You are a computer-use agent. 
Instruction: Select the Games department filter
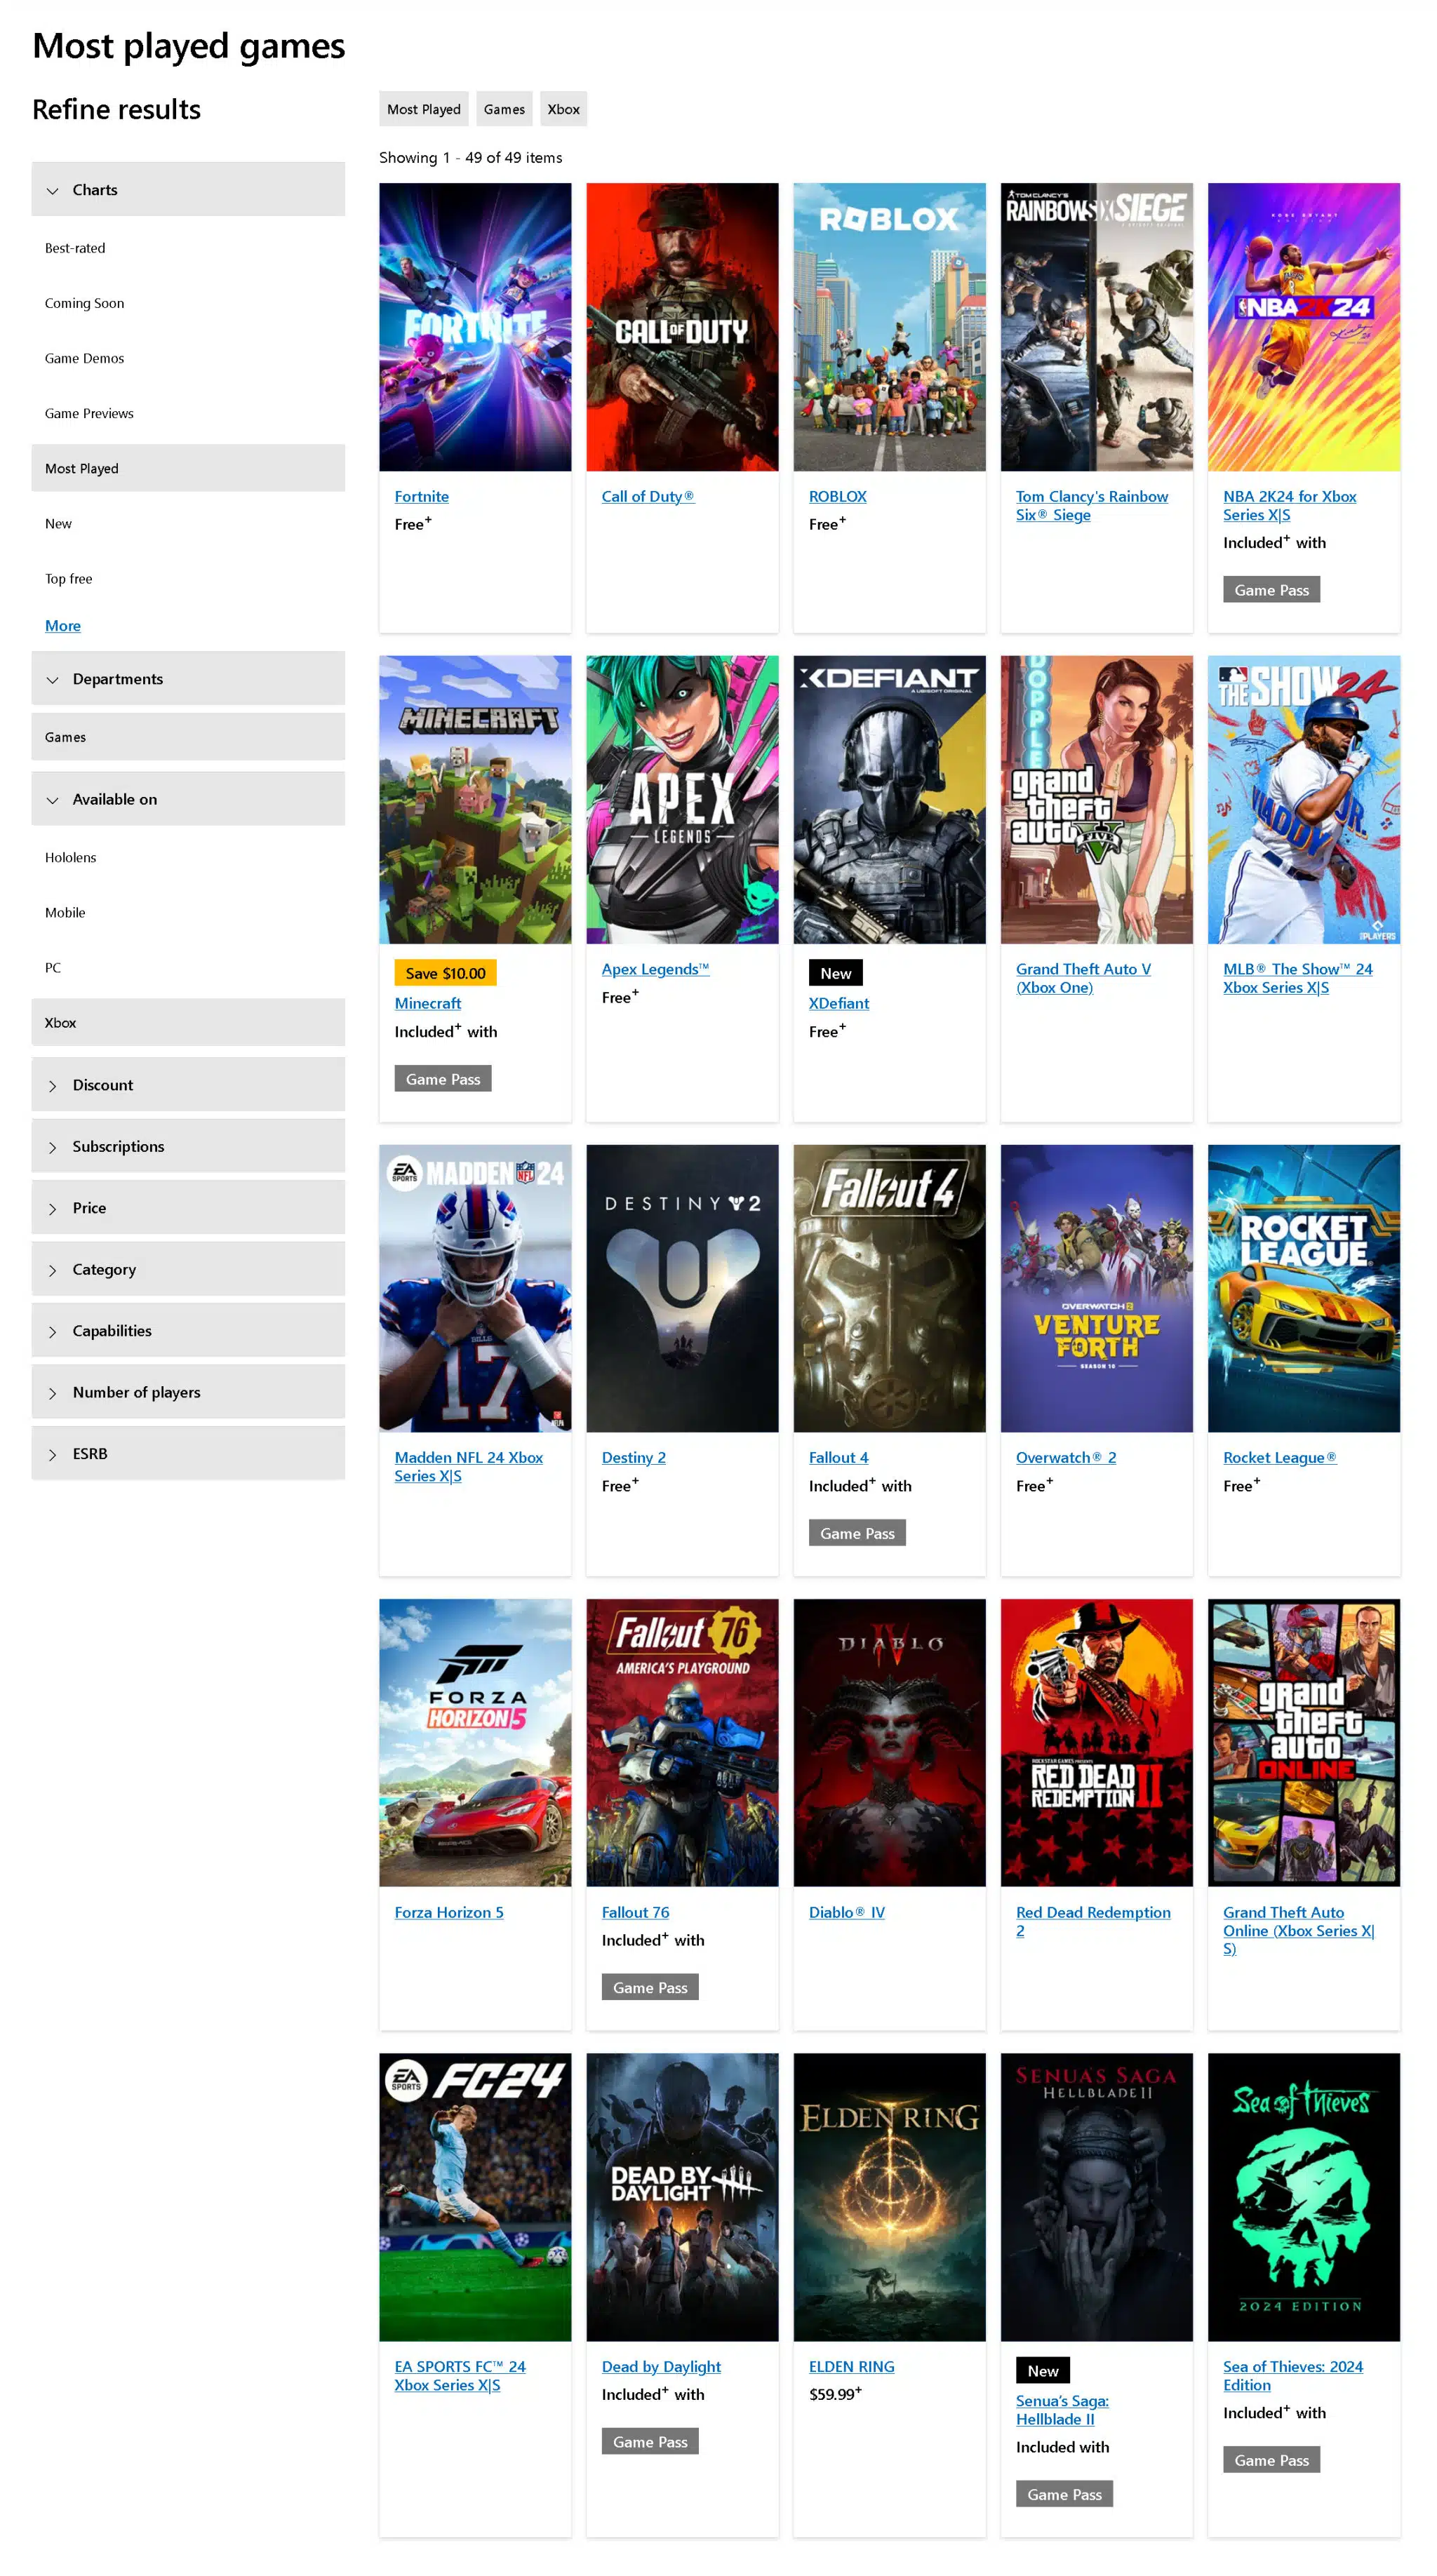click(x=188, y=737)
